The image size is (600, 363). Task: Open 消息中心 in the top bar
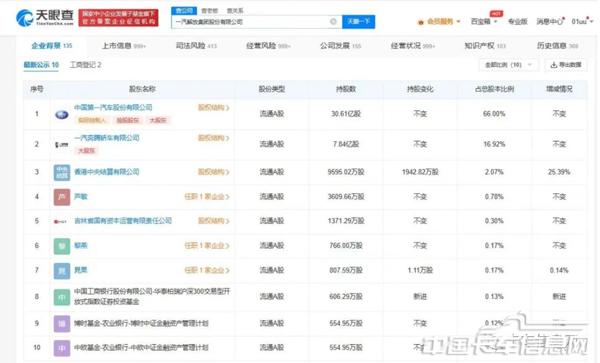click(549, 22)
